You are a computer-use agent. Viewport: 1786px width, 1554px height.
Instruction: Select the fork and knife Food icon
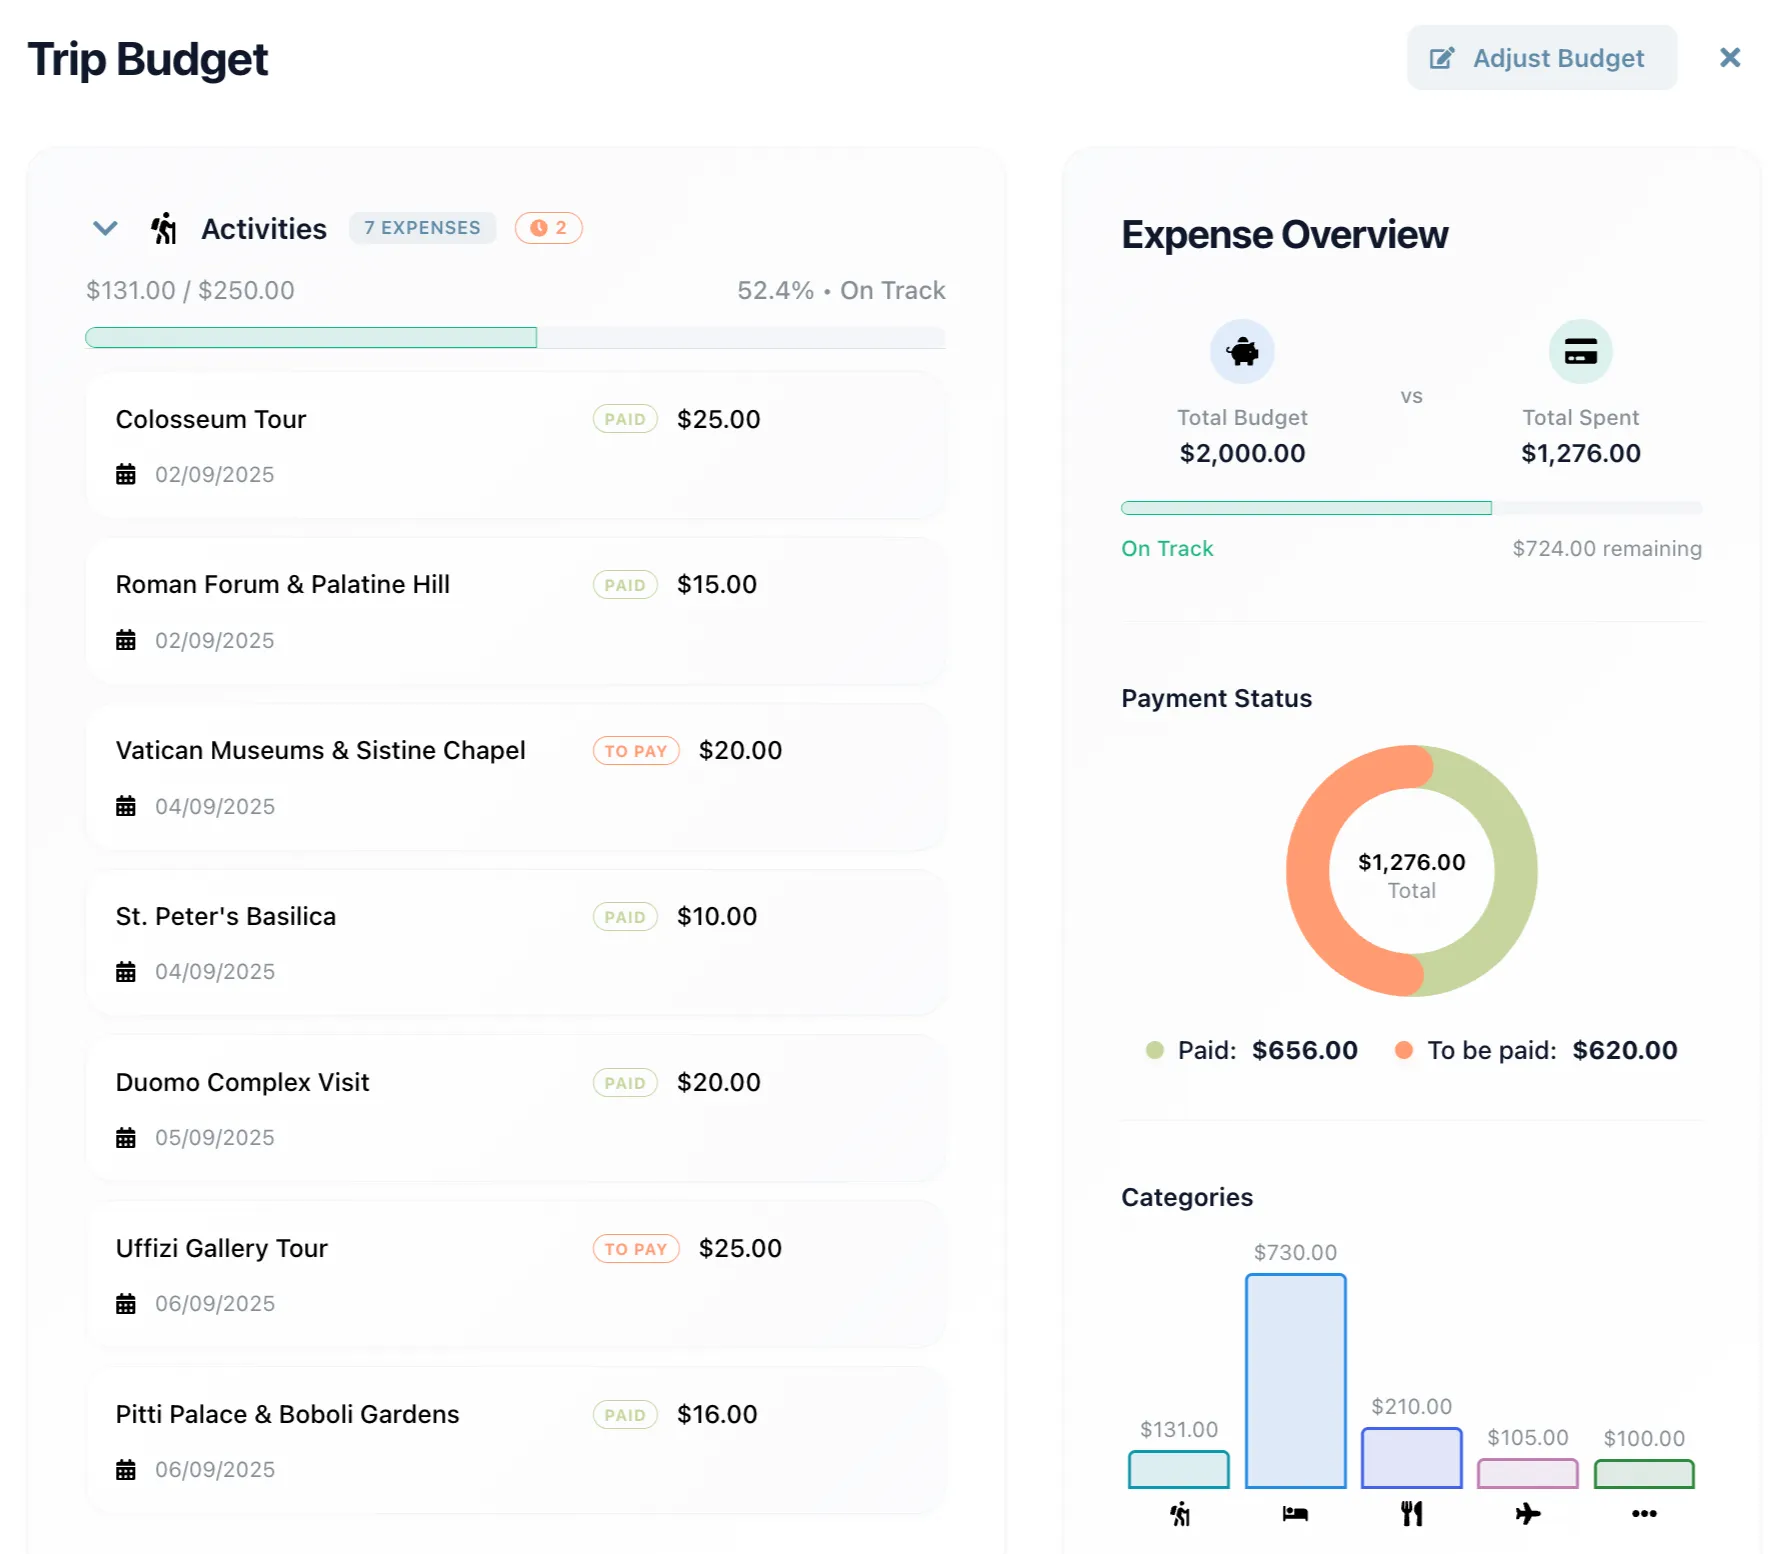[x=1411, y=1514]
